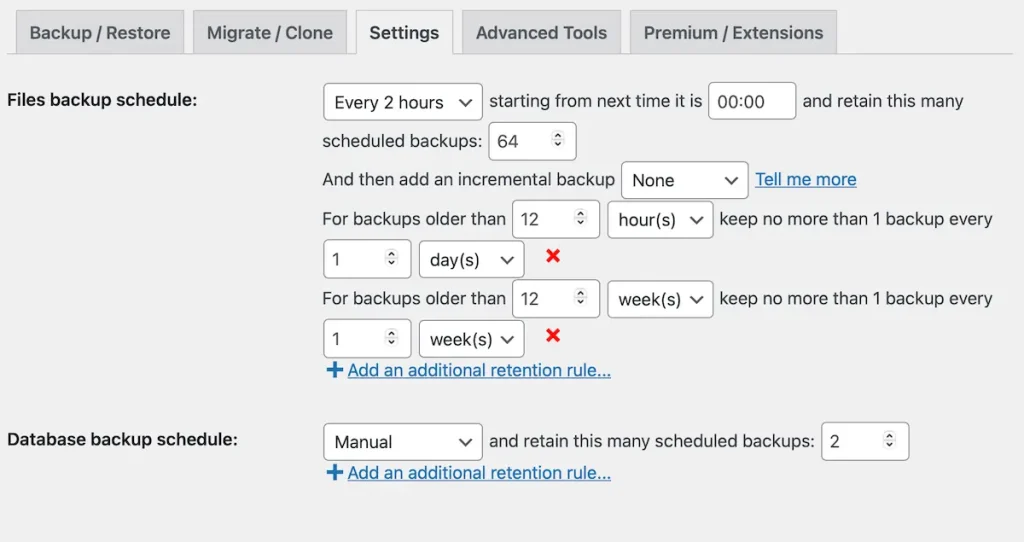Open the day(s) unit dropdown
Screen dimensions: 1024x542
tap(472, 260)
